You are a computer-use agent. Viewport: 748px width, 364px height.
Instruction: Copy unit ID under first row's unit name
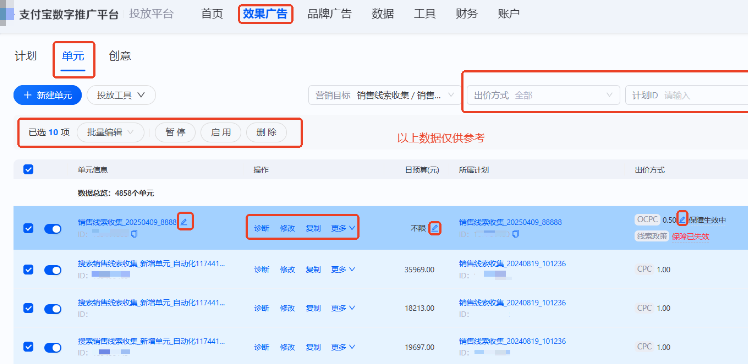pyautogui.click(x=134, y=234)
